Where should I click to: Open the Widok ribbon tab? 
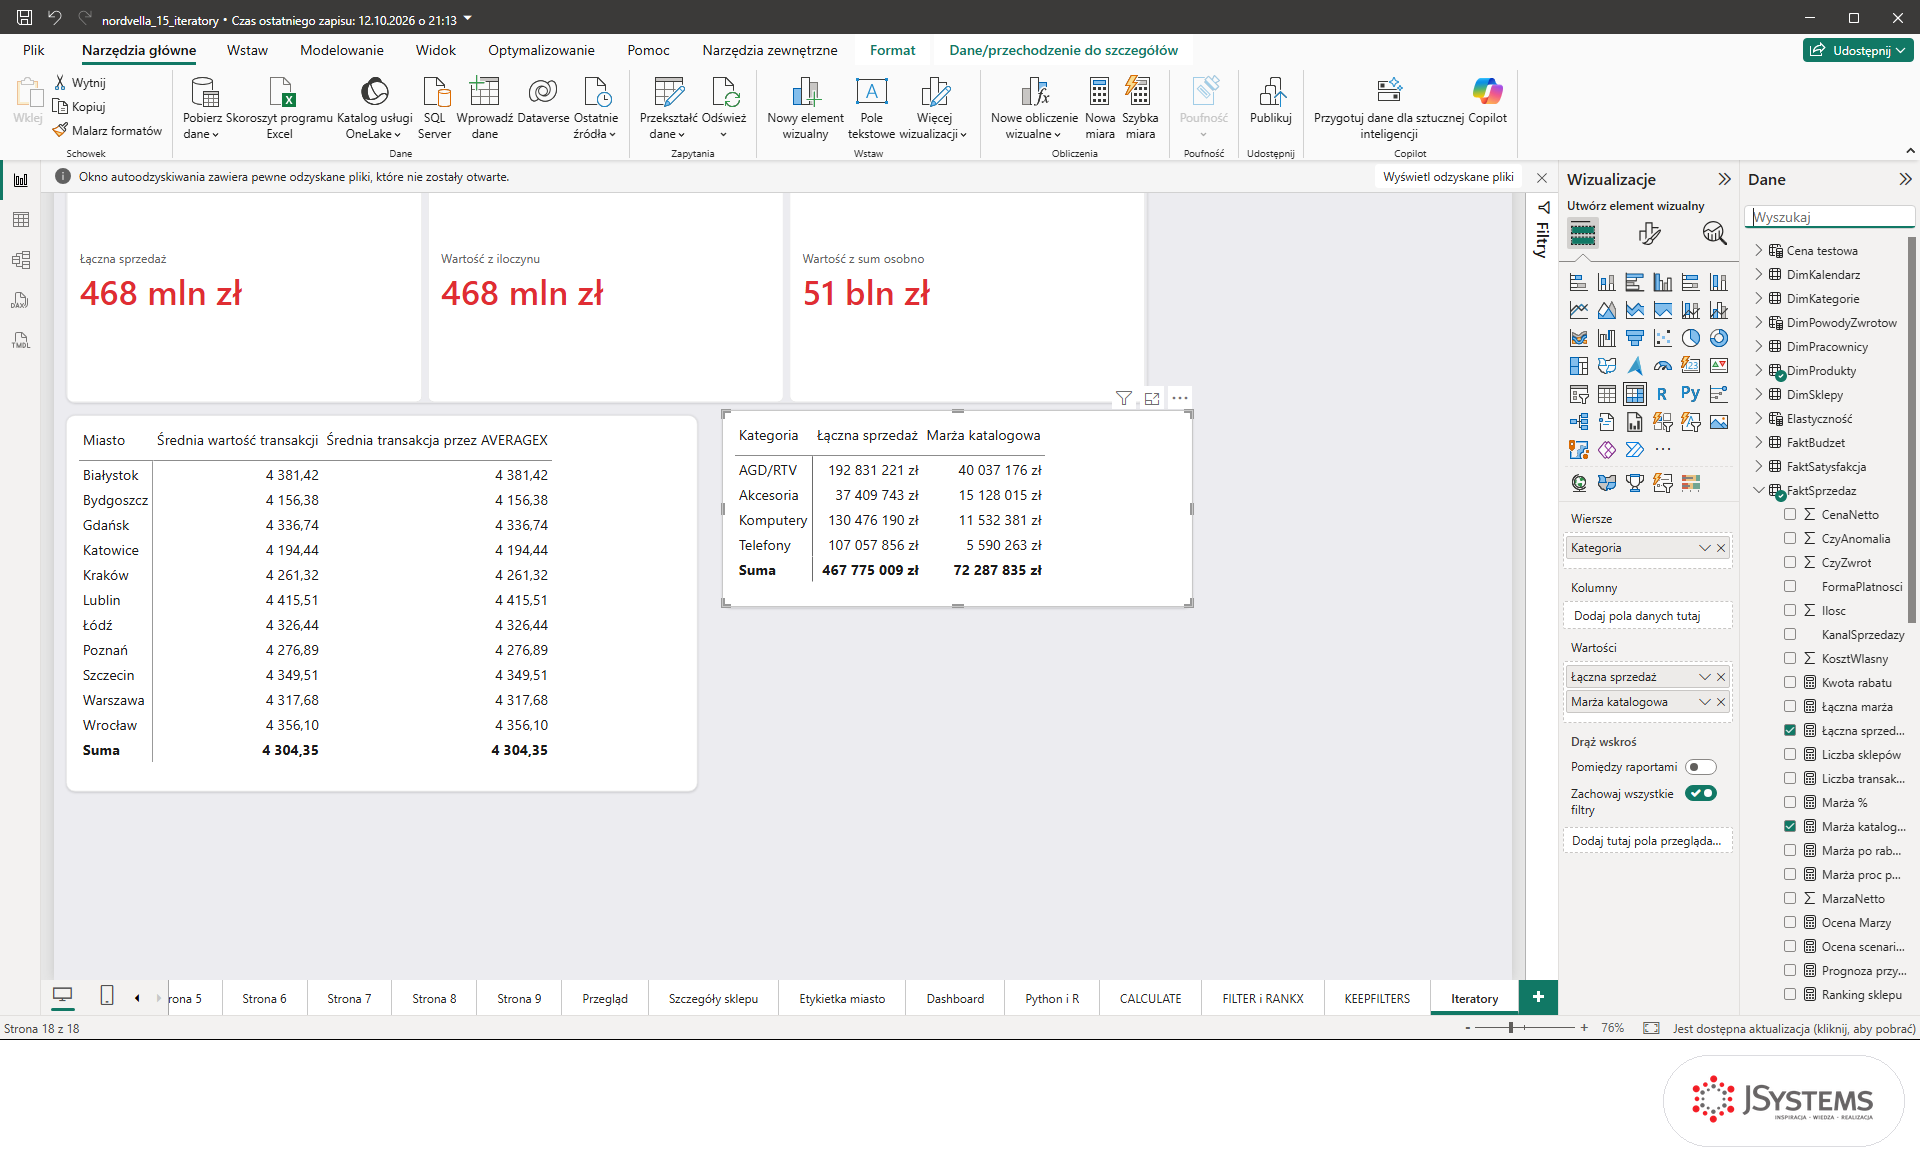(435, 50)
